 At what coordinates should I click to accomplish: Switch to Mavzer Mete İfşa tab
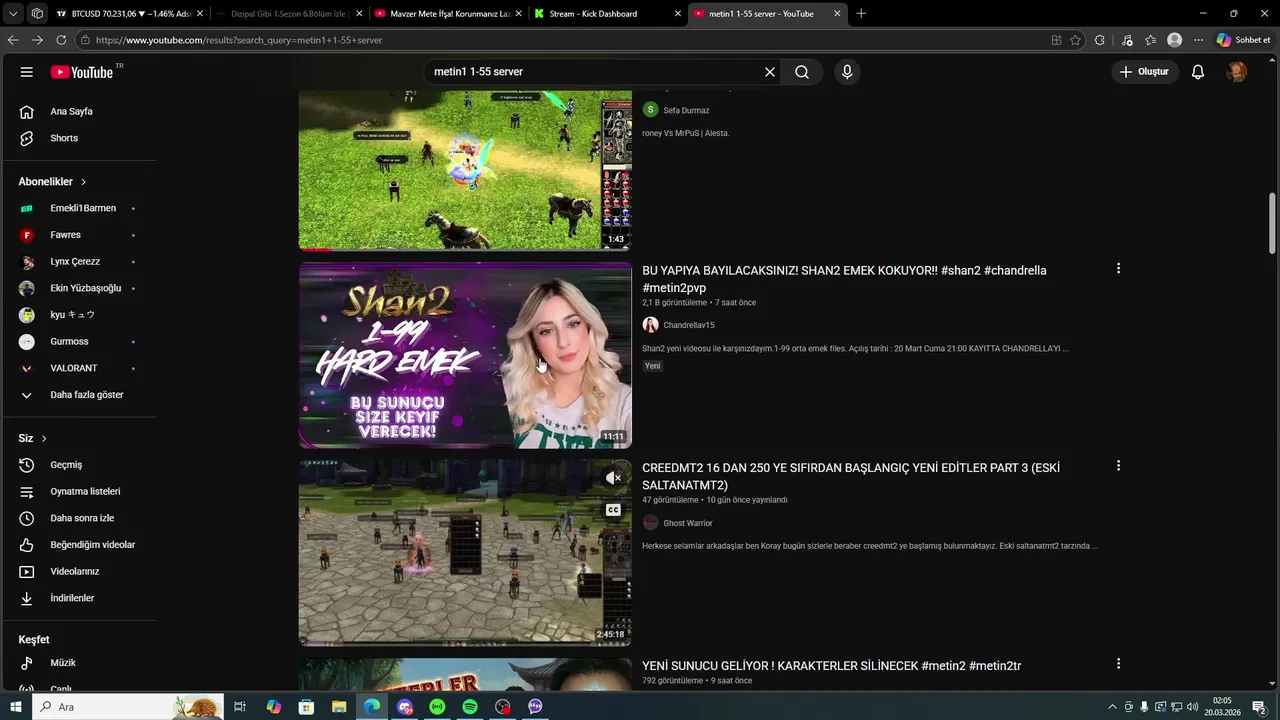(x=446, y=14)
